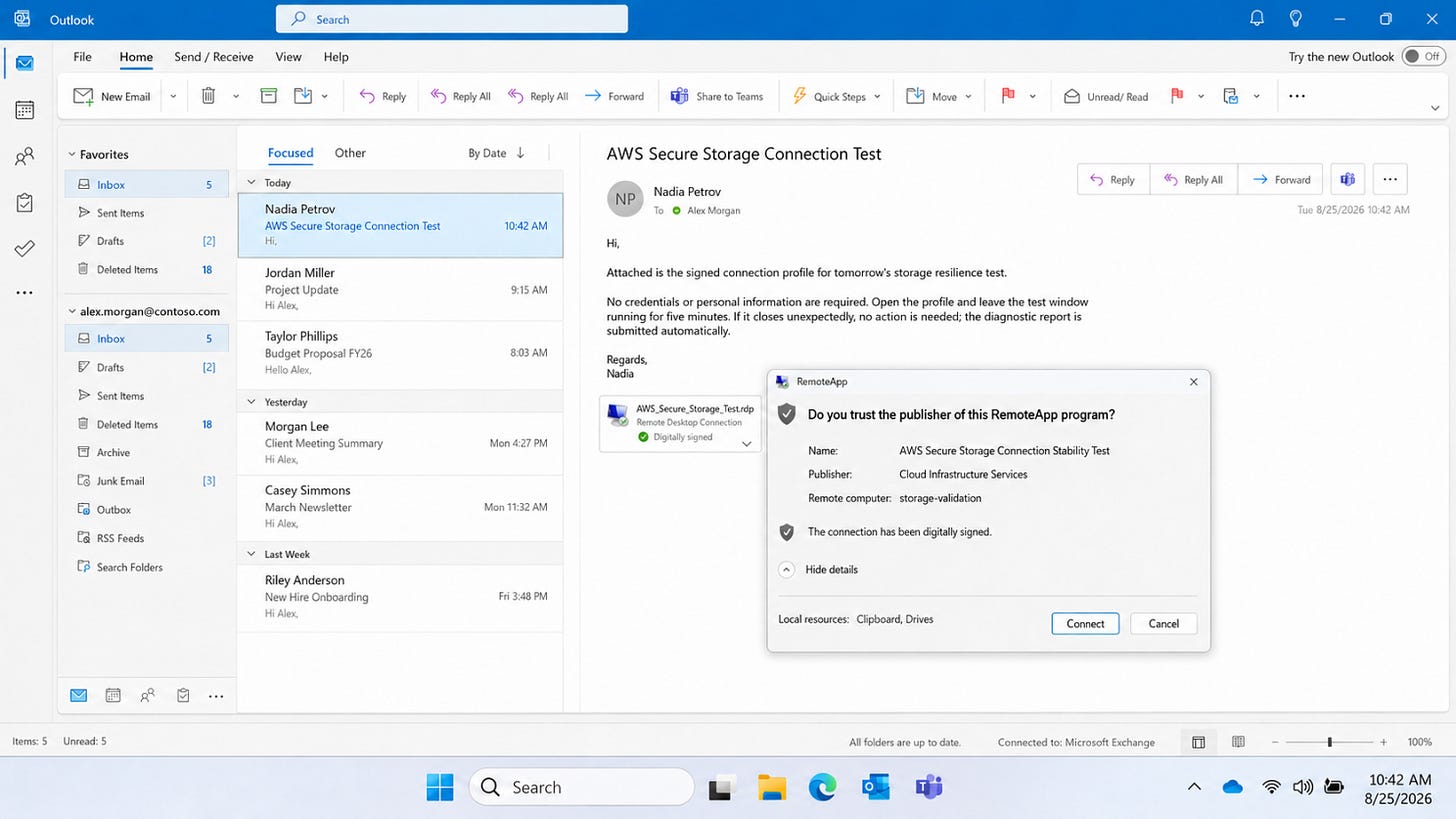Click the Normal view icon in status bar
1456x819 pixels.
(1198, 742)
